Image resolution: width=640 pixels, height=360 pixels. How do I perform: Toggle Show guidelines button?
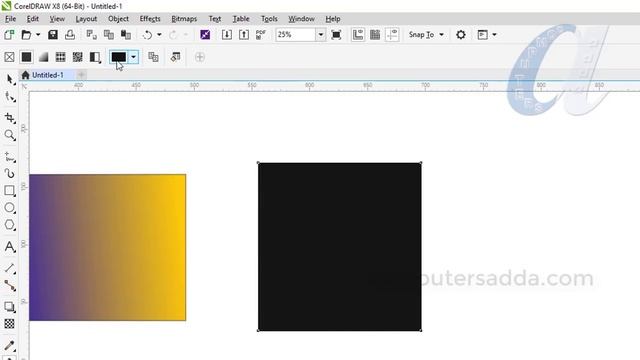coord(392,35)
